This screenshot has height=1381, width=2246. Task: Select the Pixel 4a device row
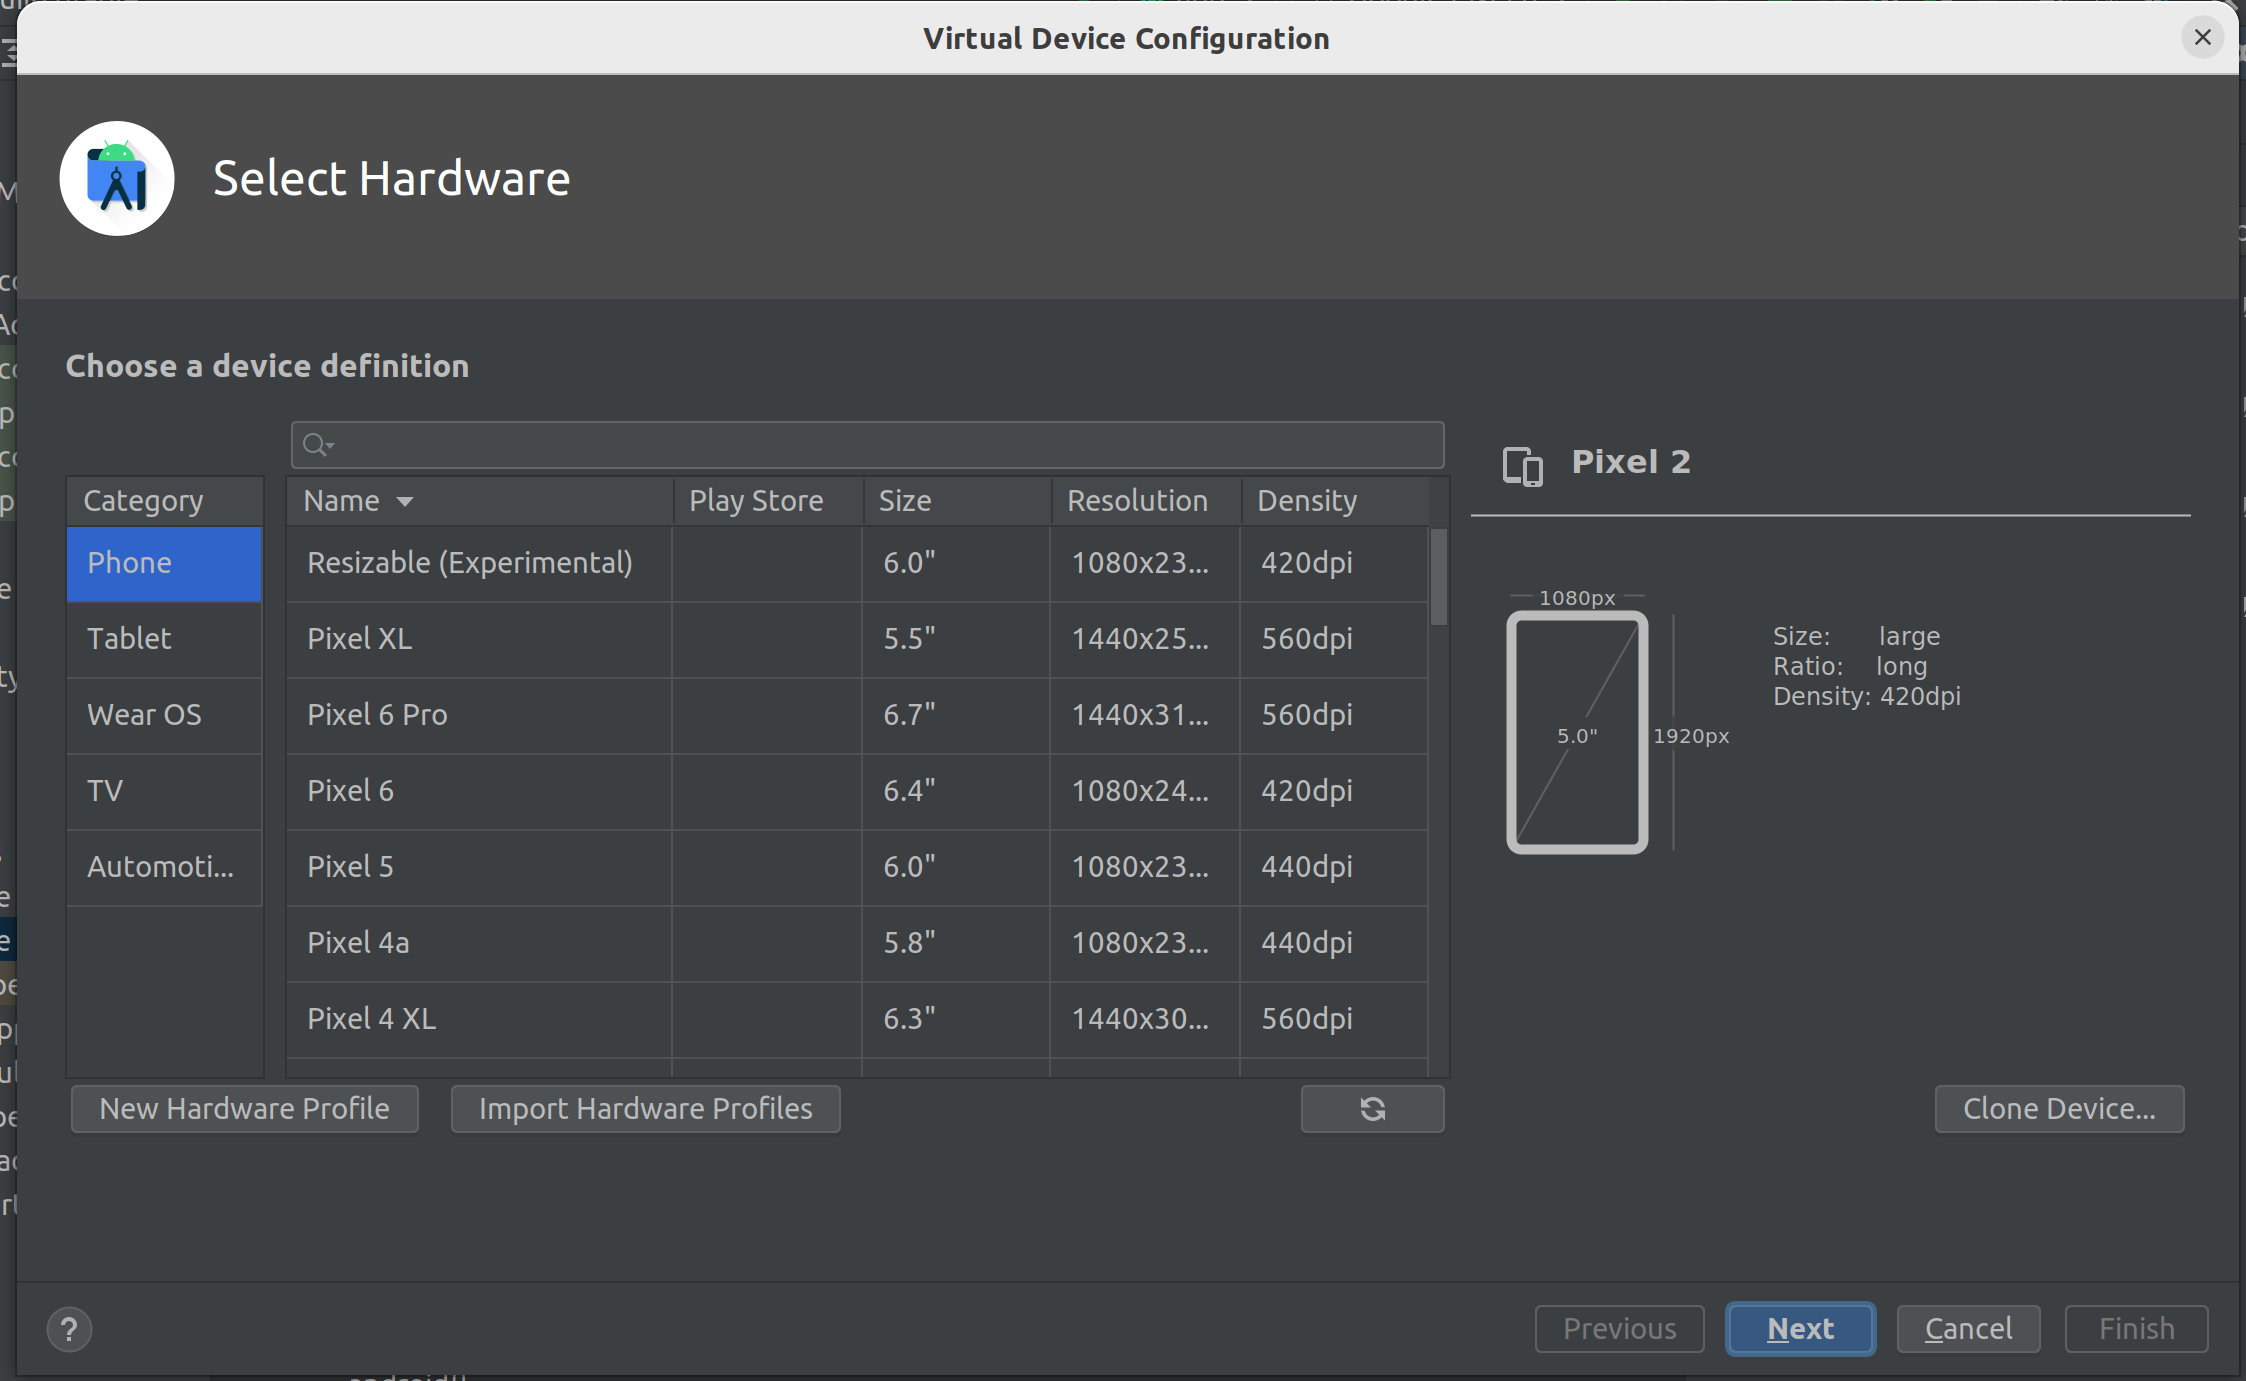coord(857,943)
